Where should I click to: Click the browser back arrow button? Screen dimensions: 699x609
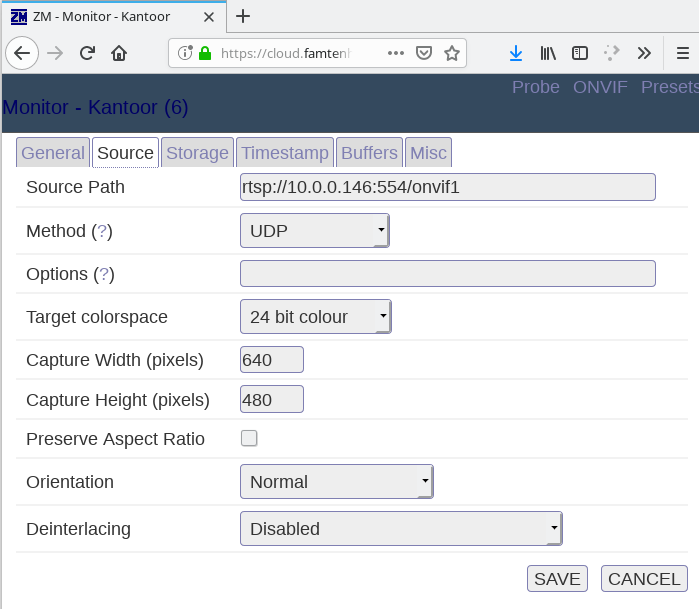(22, 53)
